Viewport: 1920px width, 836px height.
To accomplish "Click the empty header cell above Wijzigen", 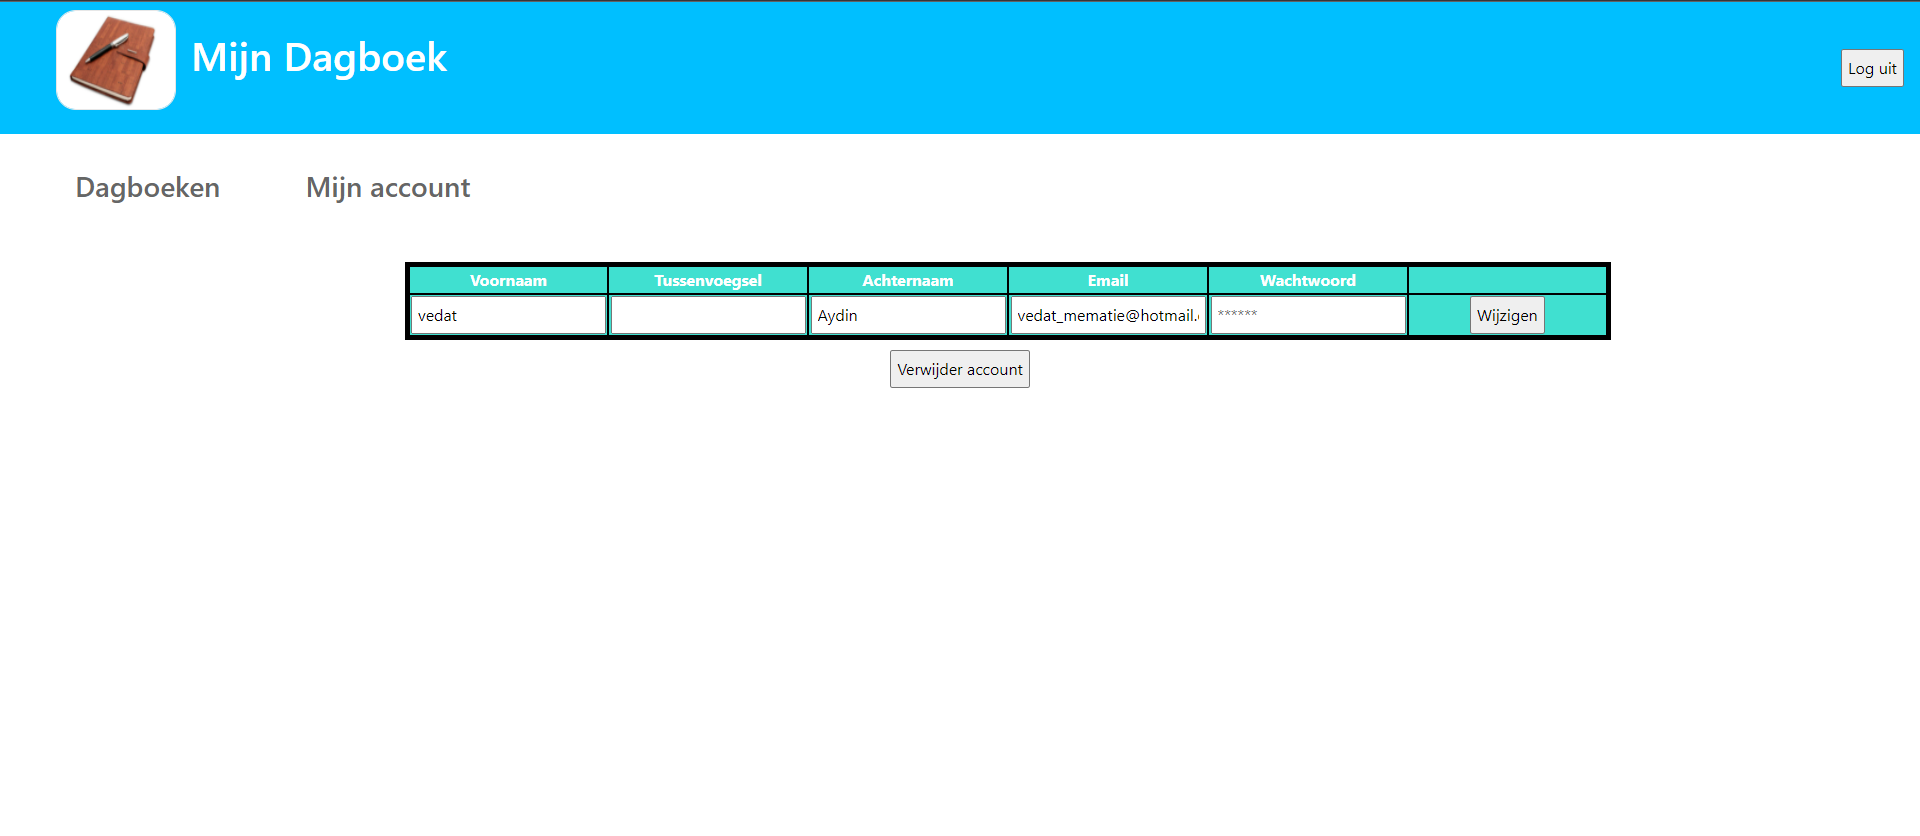I will pyautogui.click(x=1507, y=281).
